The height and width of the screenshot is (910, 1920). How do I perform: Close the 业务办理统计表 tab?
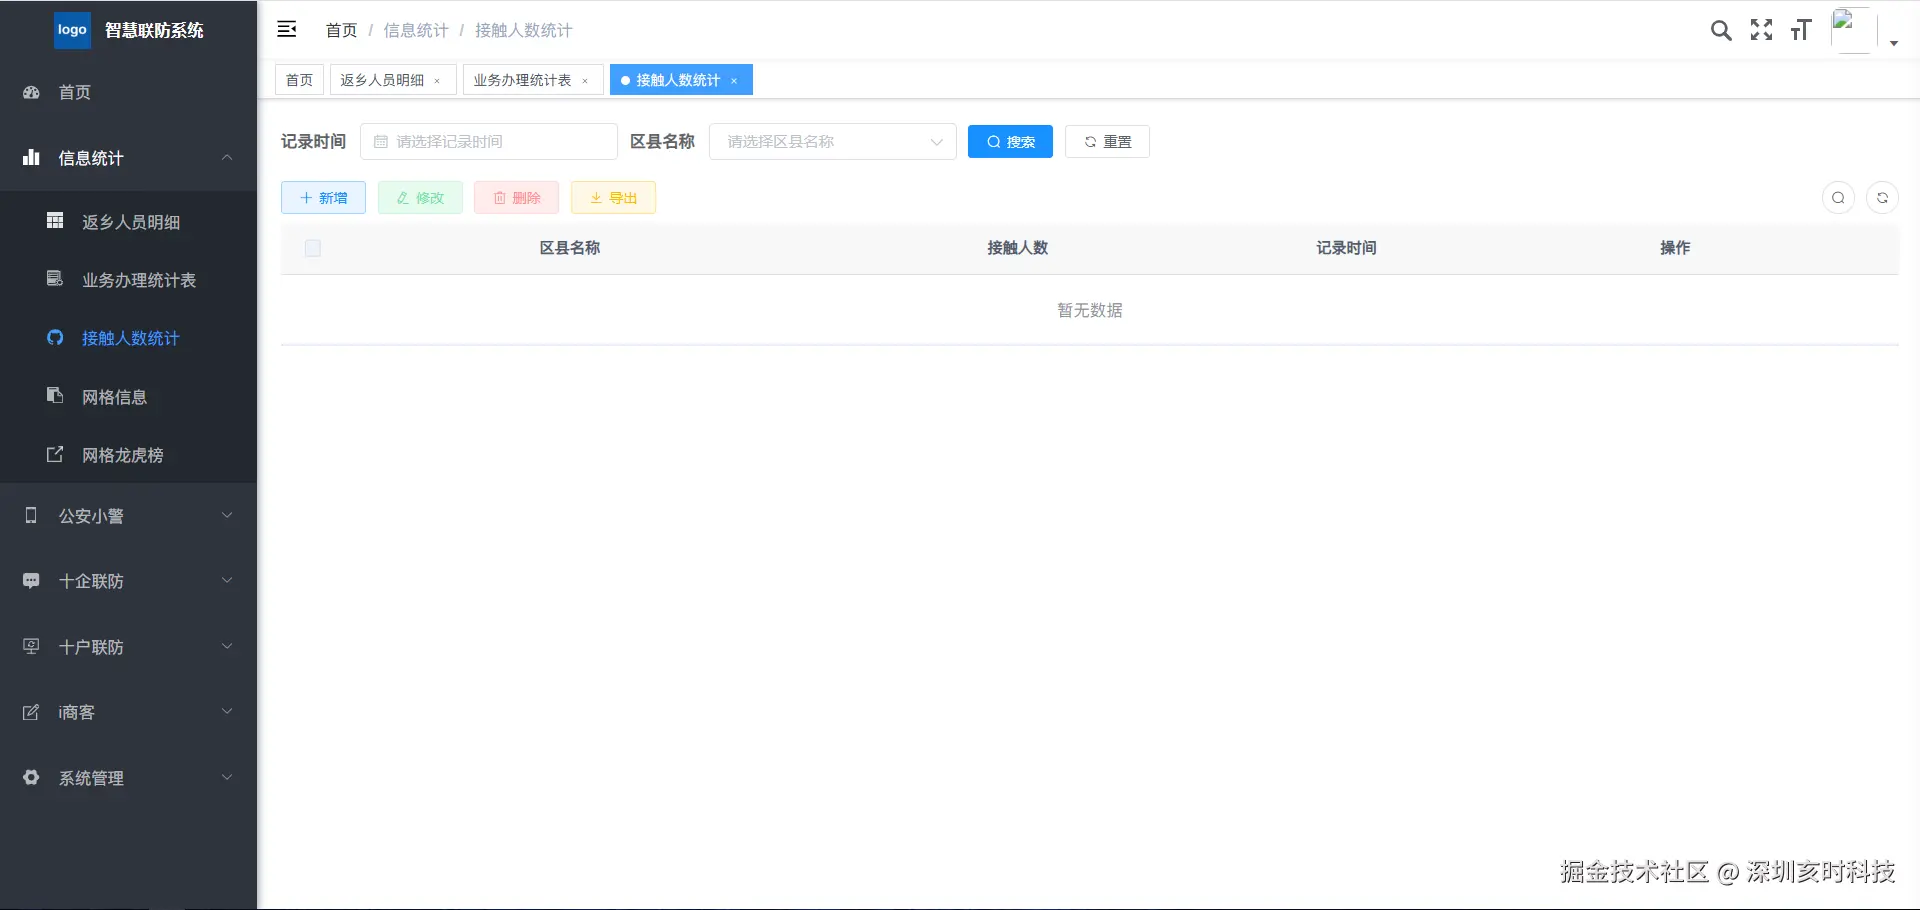click(x=585, y=81)
